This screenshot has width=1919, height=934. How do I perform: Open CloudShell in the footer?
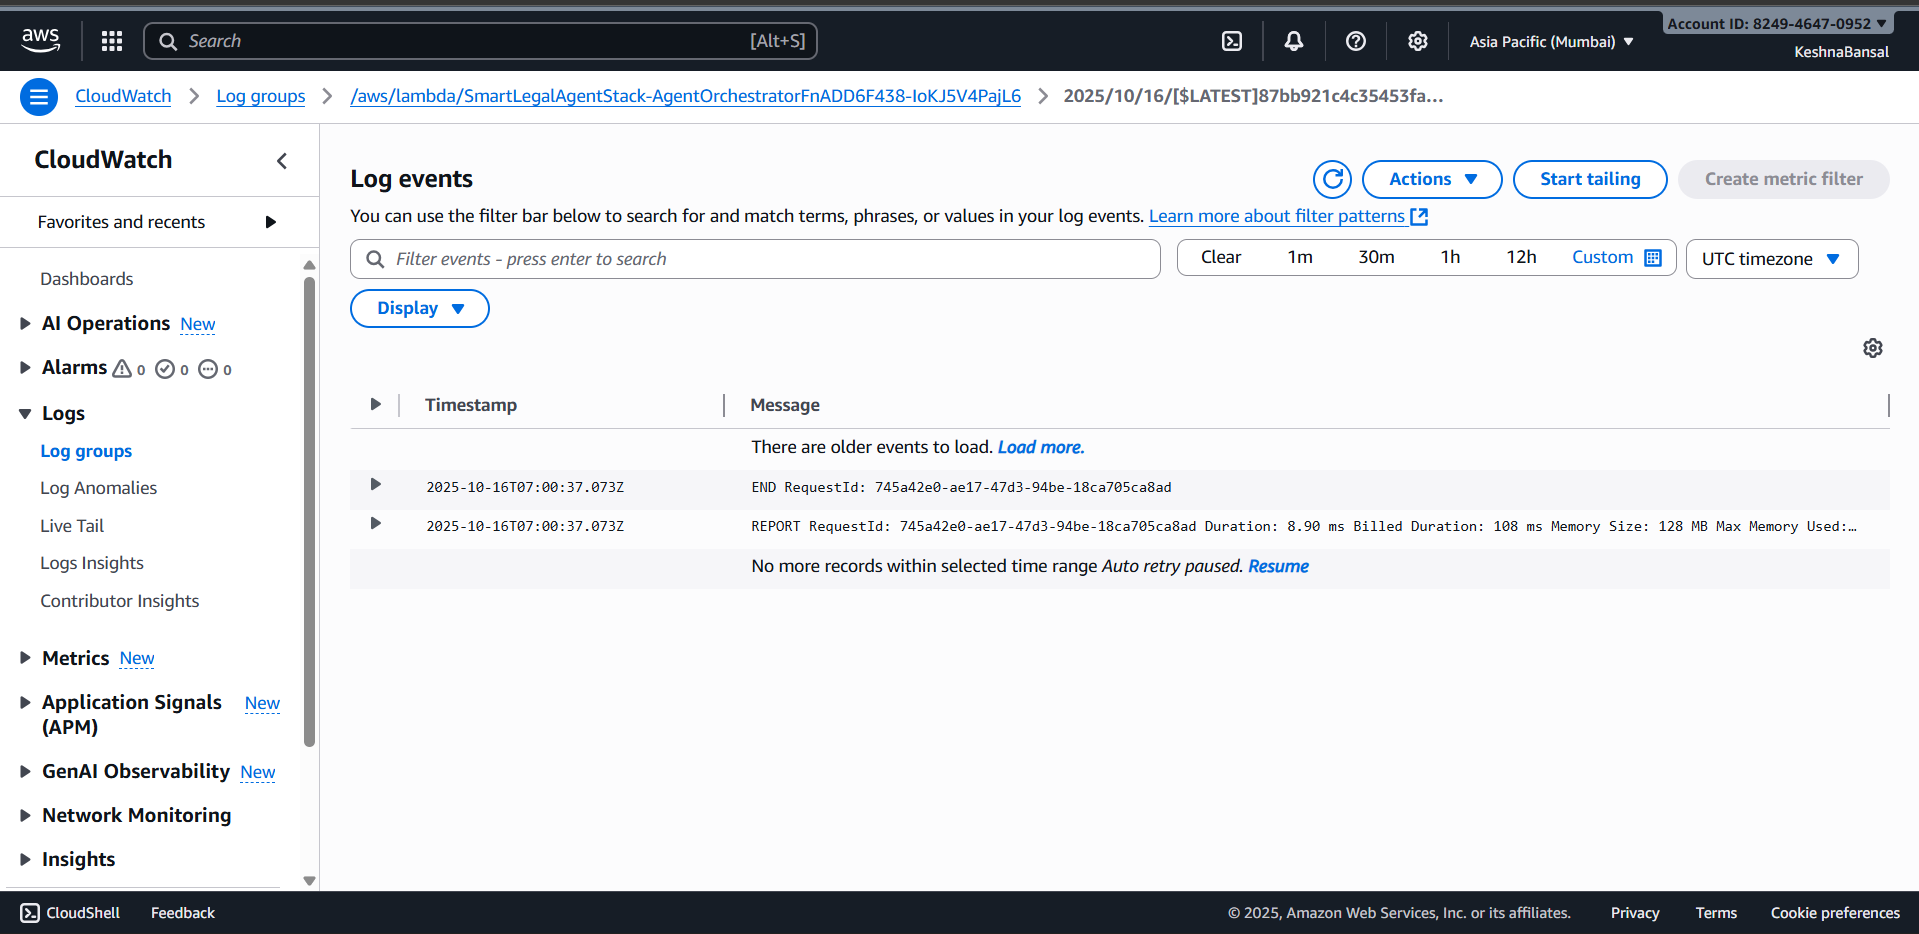pos(70,913)
